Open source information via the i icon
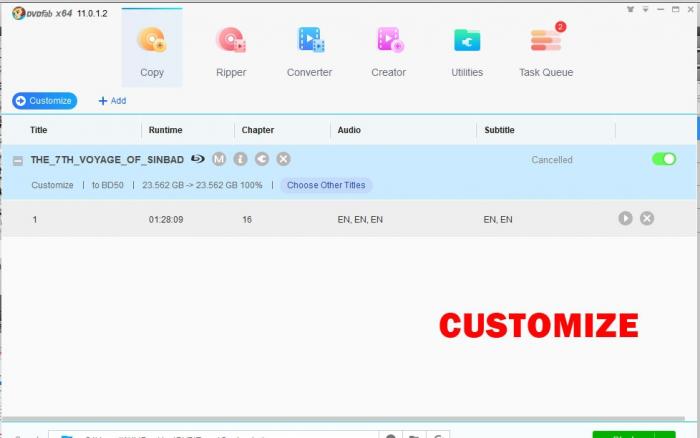Screen dimensions: 700x438 point(240,159)
